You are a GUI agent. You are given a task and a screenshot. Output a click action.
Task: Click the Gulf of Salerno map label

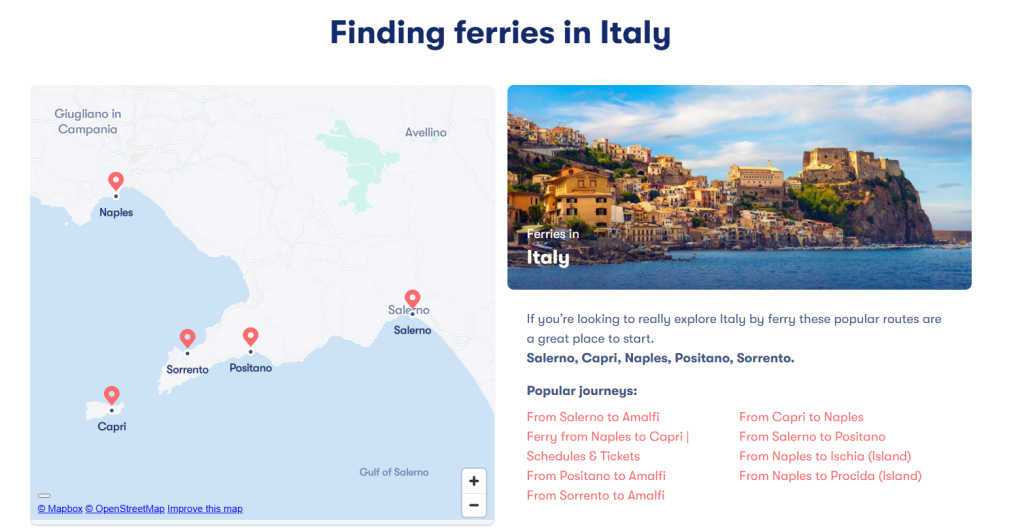394,472
